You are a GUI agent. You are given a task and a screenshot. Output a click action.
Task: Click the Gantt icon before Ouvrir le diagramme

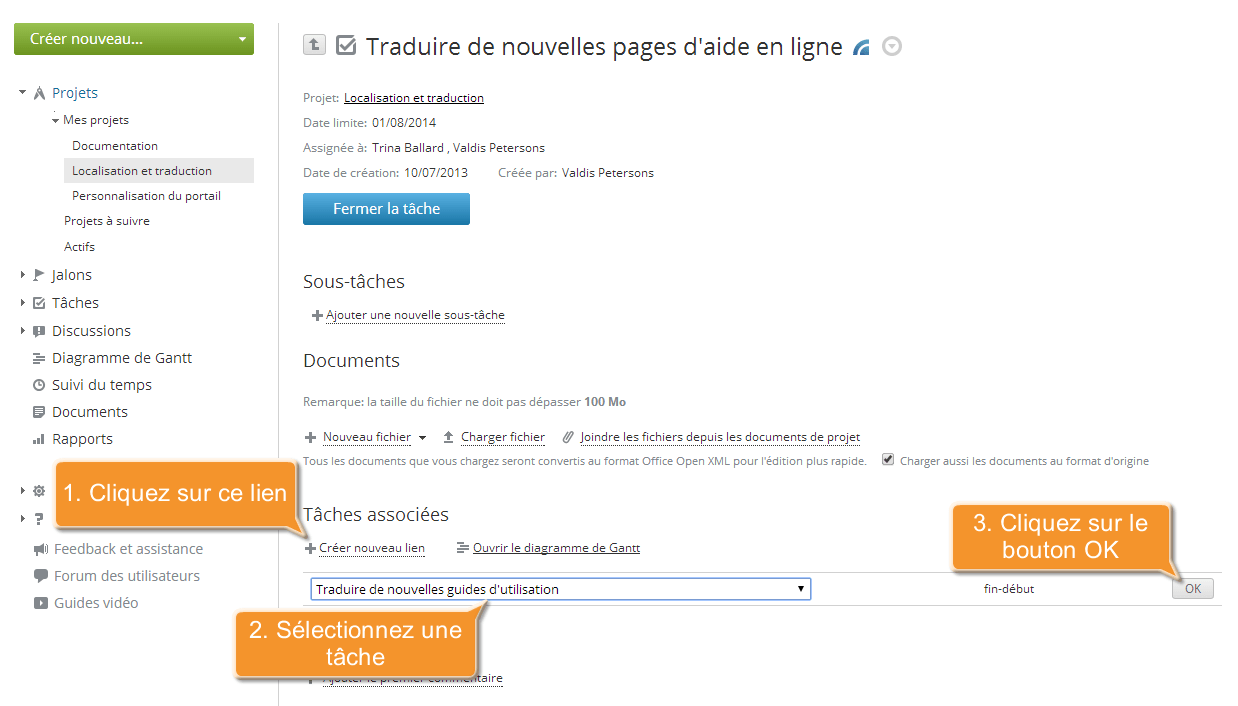click(462, 548)
